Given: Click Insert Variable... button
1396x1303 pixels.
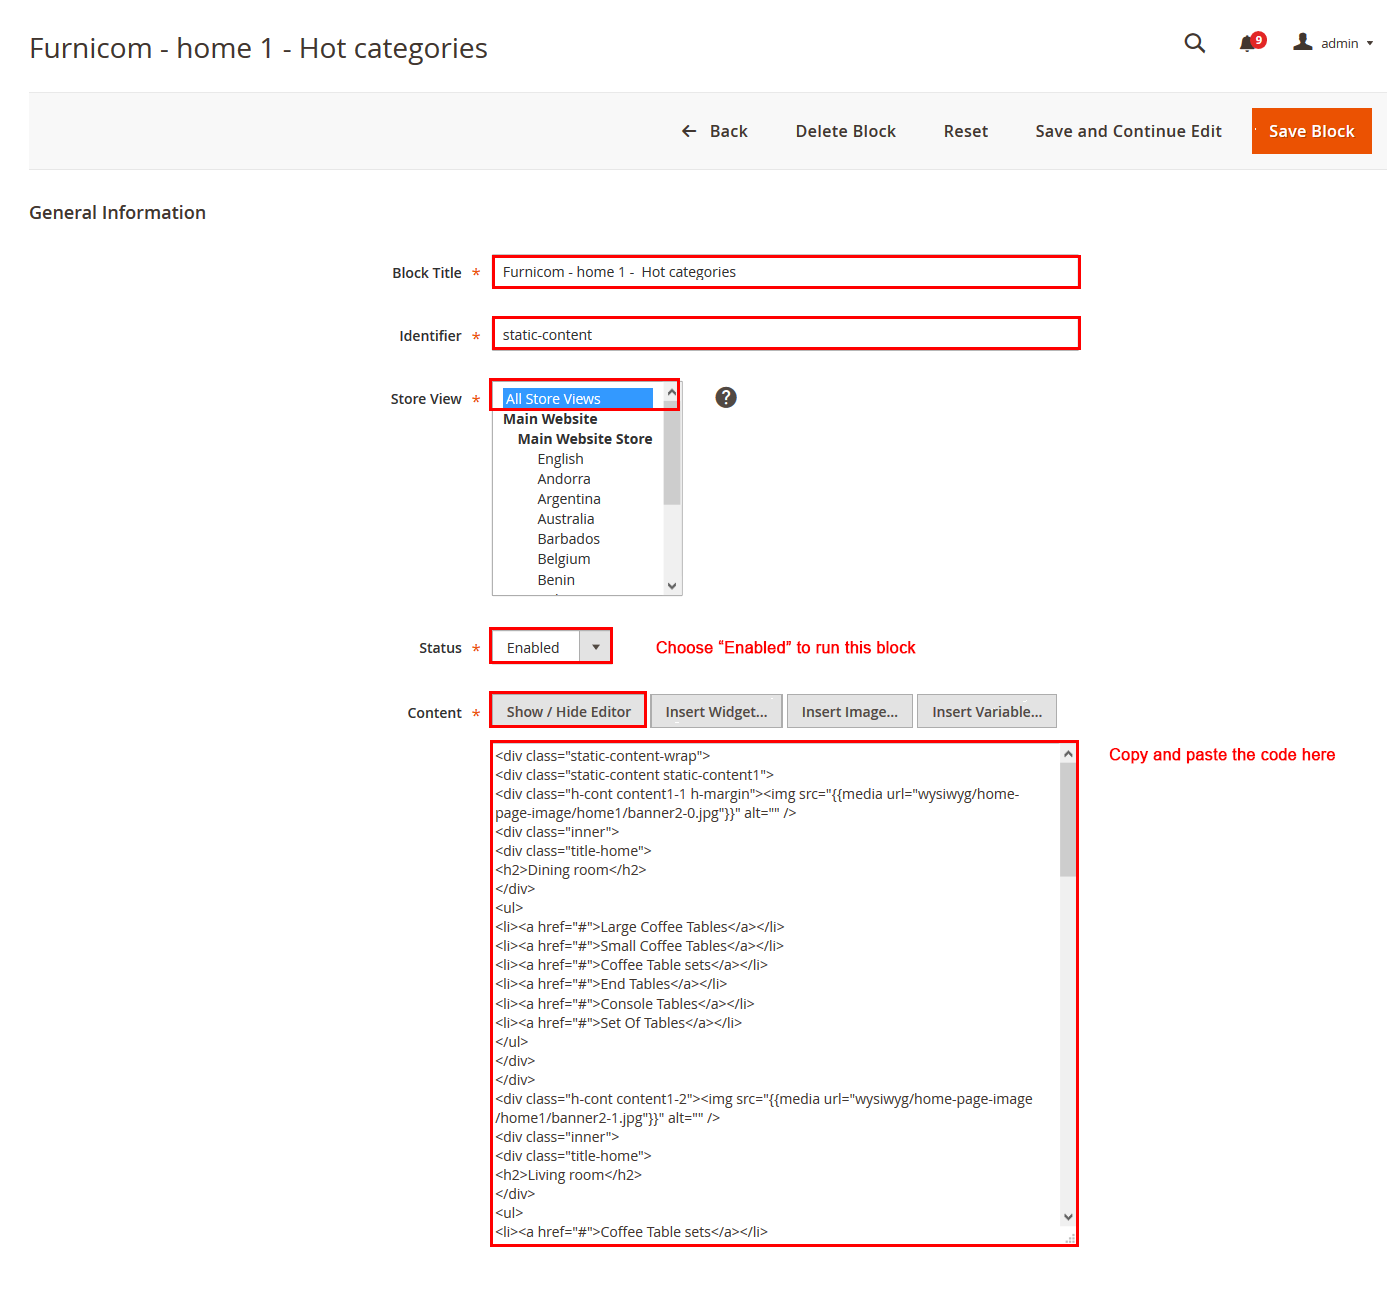Looking at the screenshot, I should [986, 711].
